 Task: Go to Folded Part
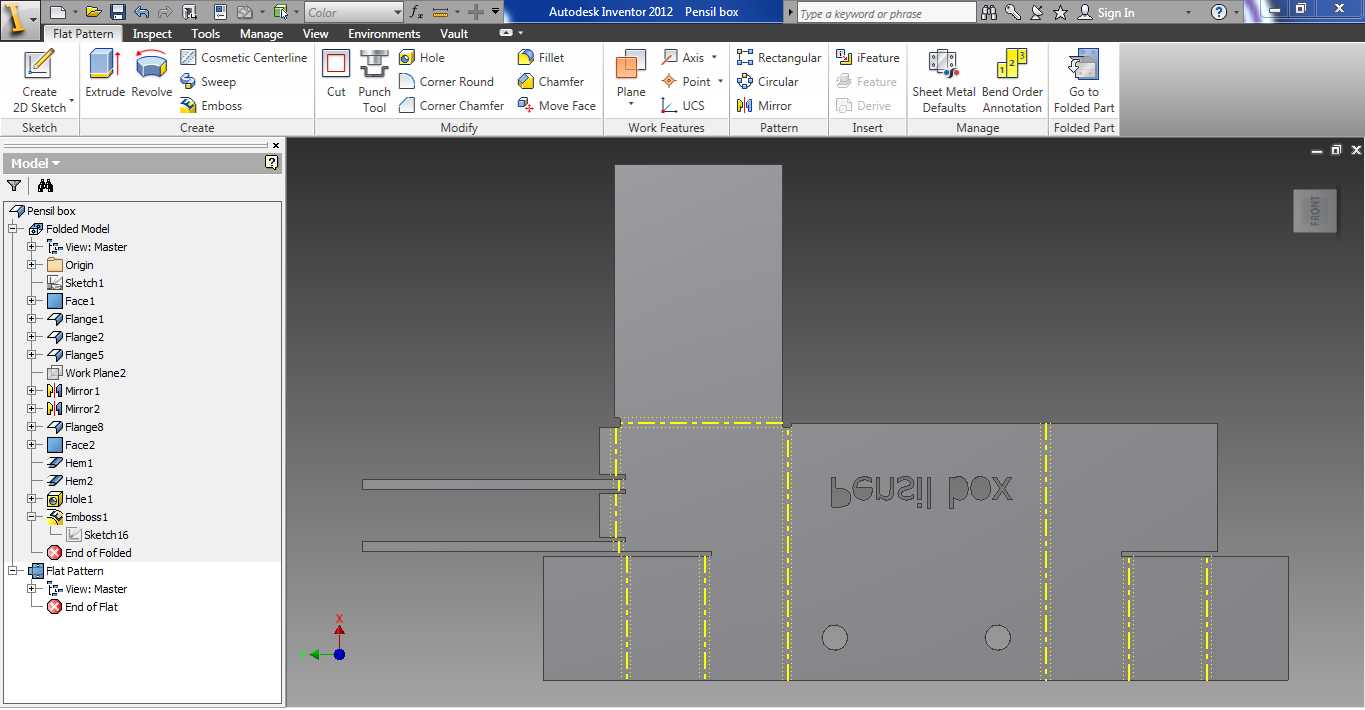click(1083, 80)
